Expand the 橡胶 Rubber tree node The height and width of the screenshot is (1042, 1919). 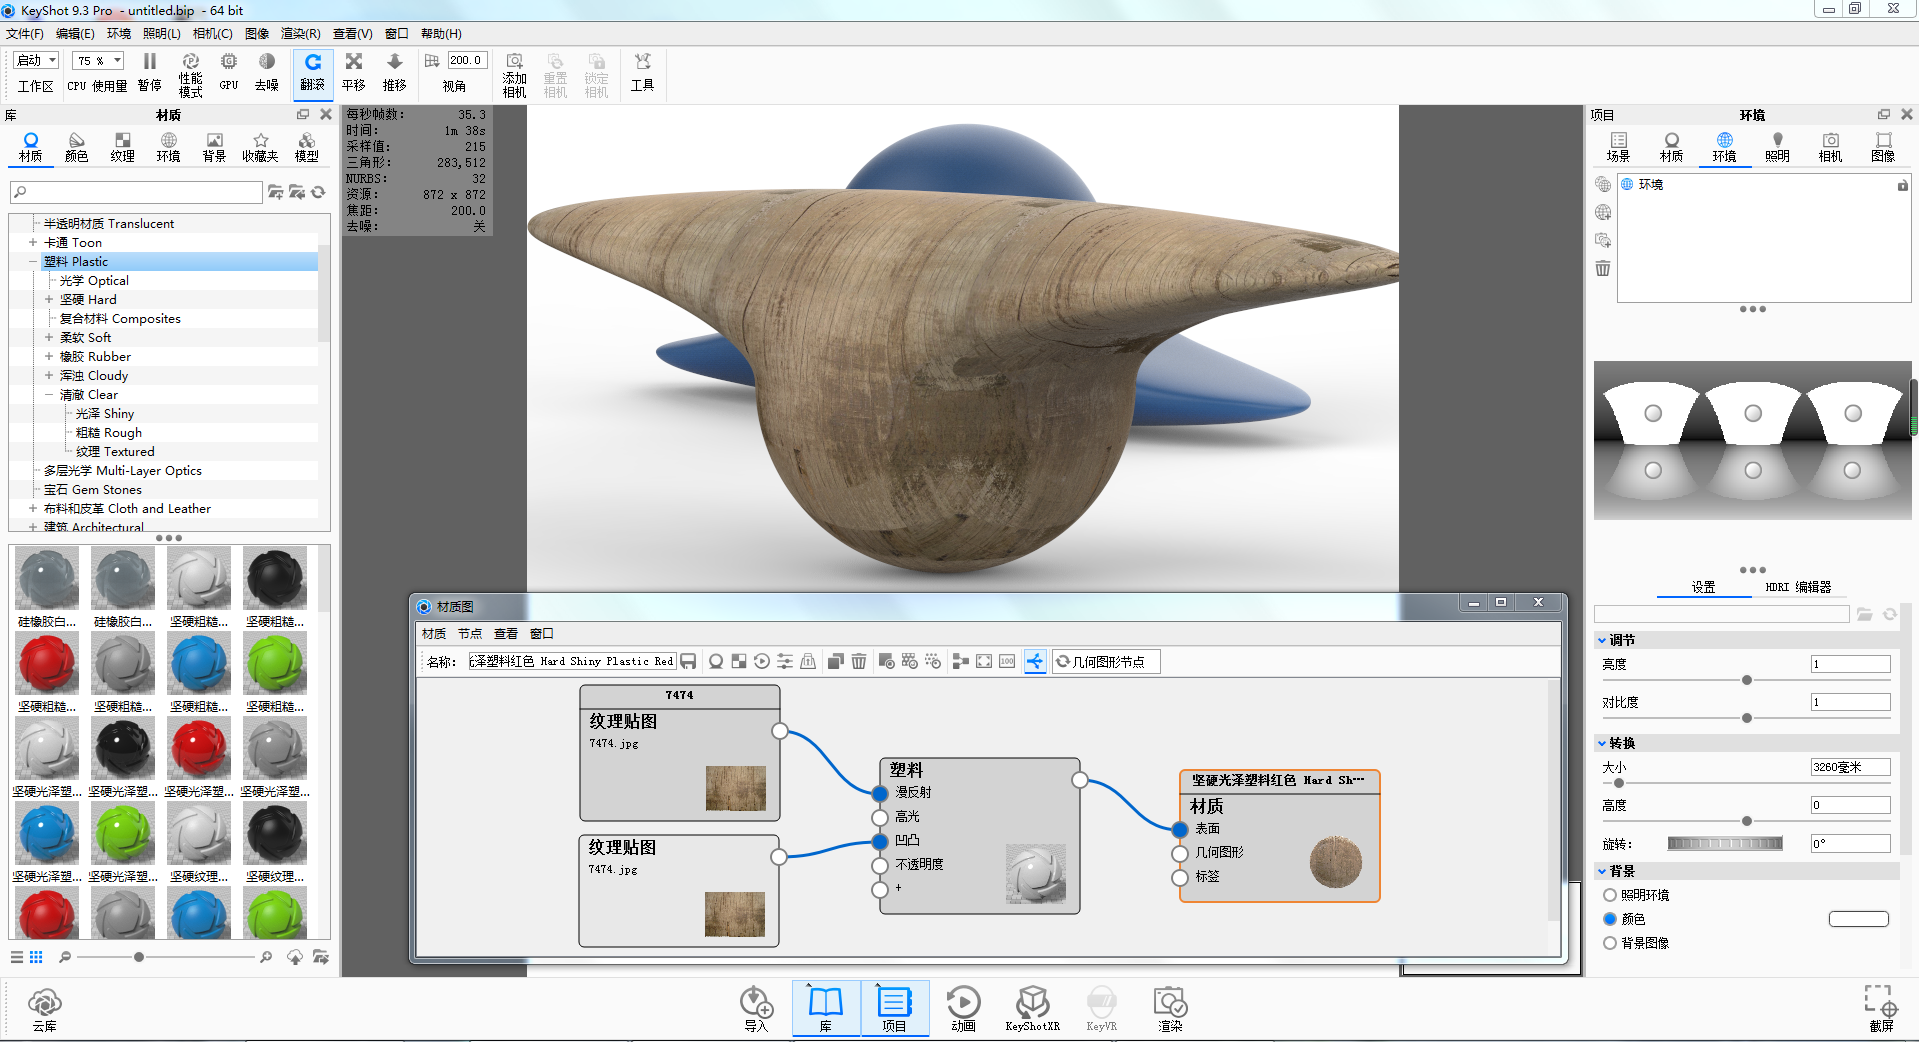(x=49, y=357)
